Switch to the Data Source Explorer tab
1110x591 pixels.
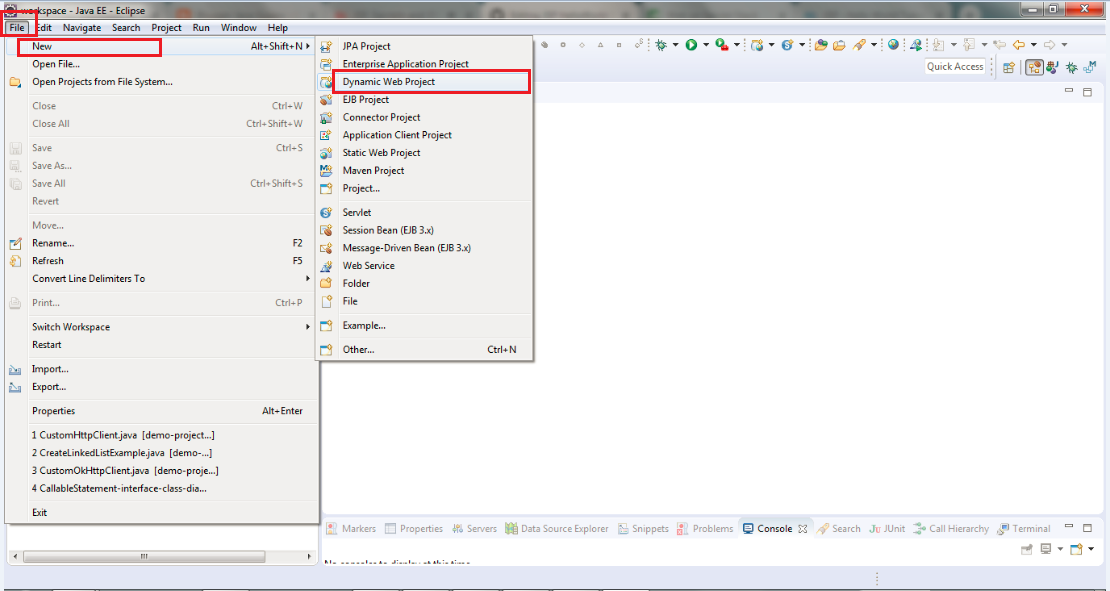(556, 529)
